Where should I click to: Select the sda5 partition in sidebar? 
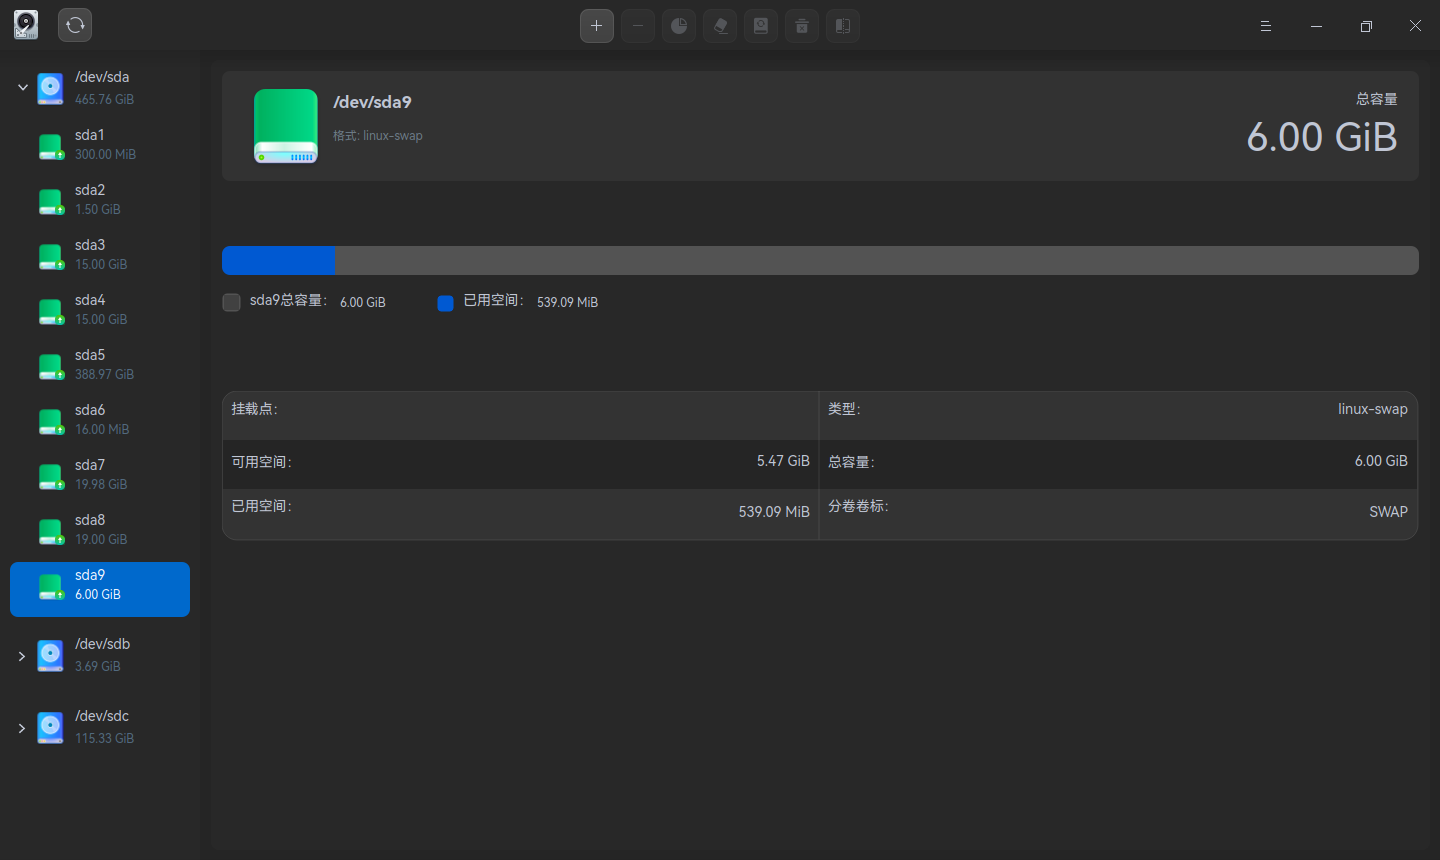click(100, 364)
